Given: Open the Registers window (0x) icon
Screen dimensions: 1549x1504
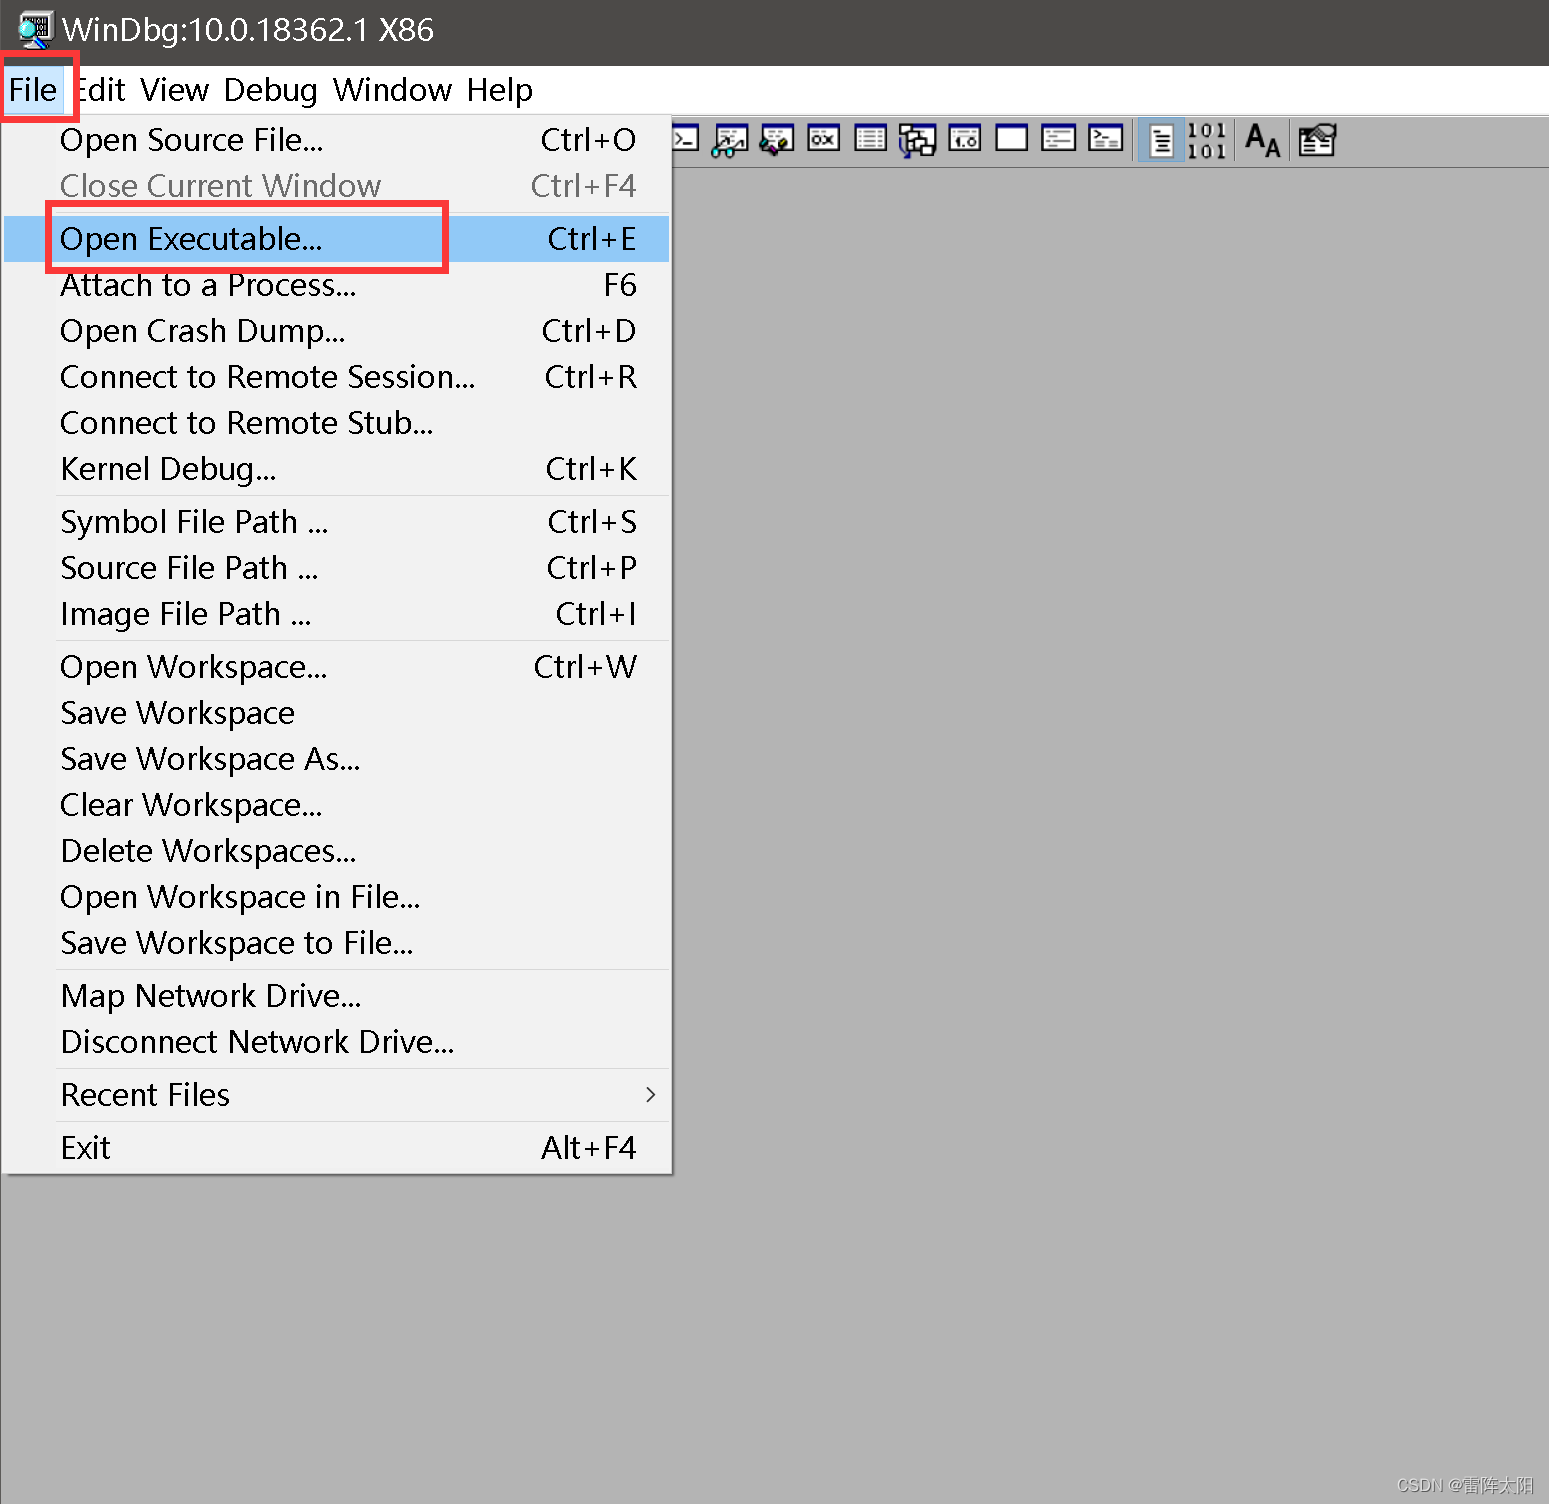Looking at the screenshot, I should click(823, 139).
